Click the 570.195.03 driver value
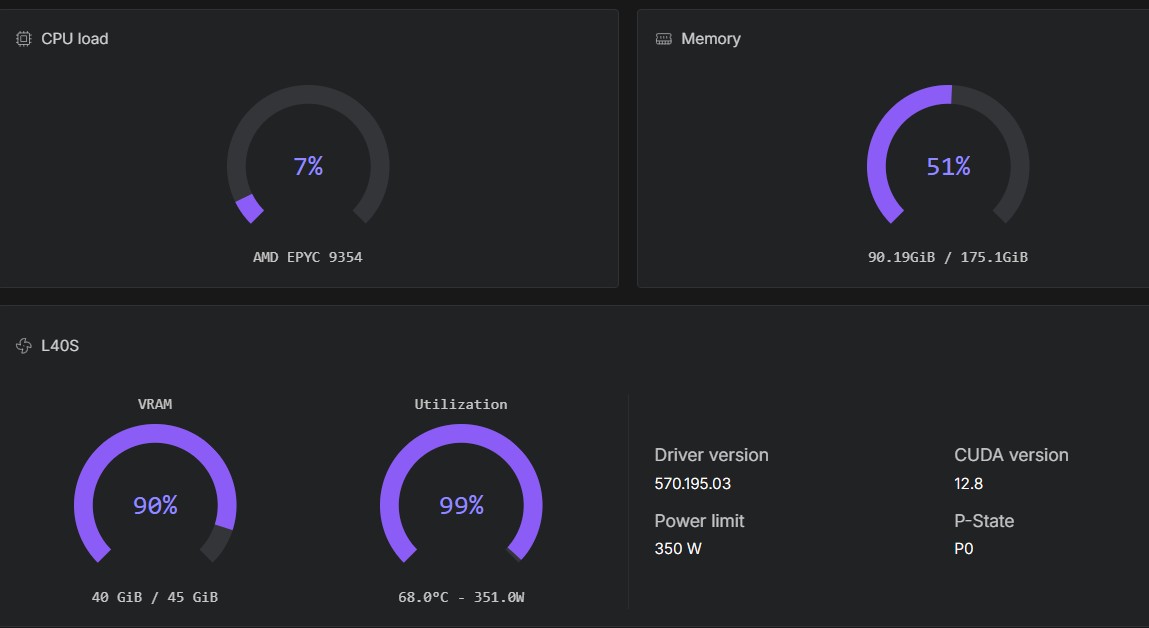The width and height of the screenshot is (1149, 628). click(692, 484)
